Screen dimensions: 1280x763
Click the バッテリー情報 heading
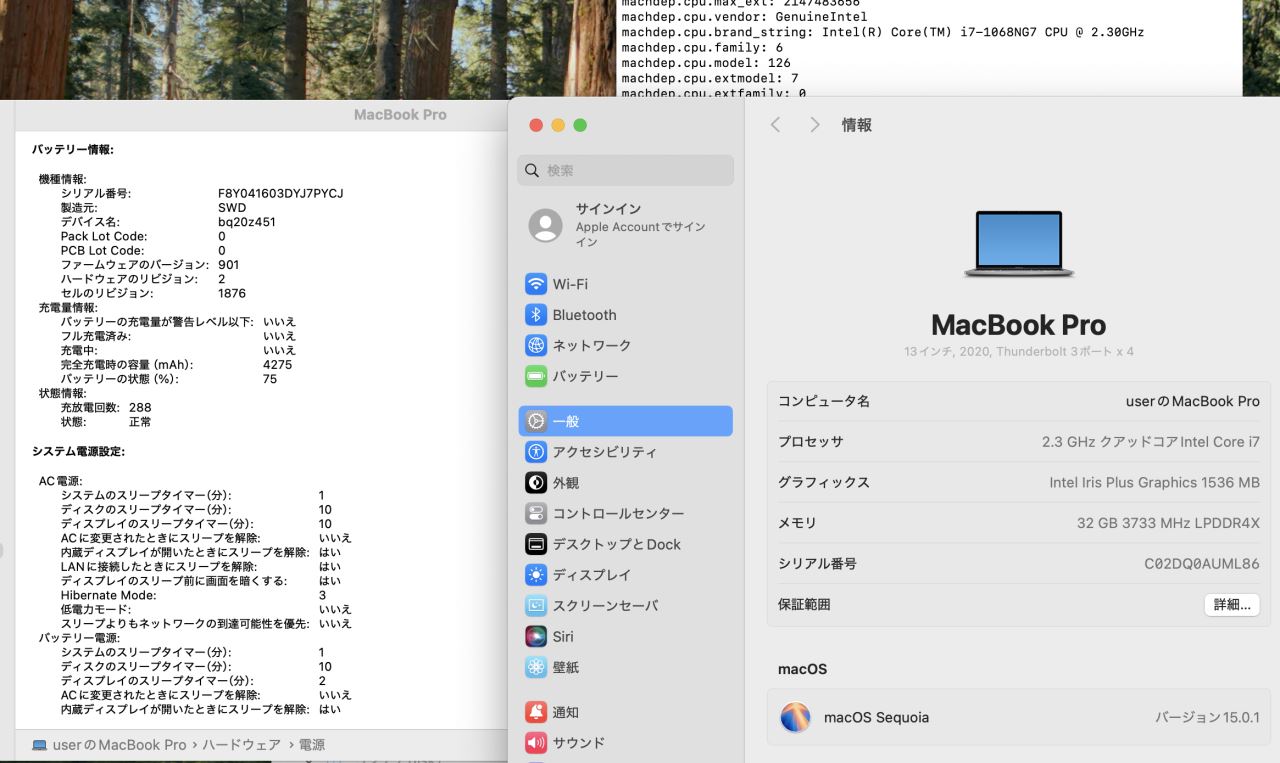[x=73, y=150]
